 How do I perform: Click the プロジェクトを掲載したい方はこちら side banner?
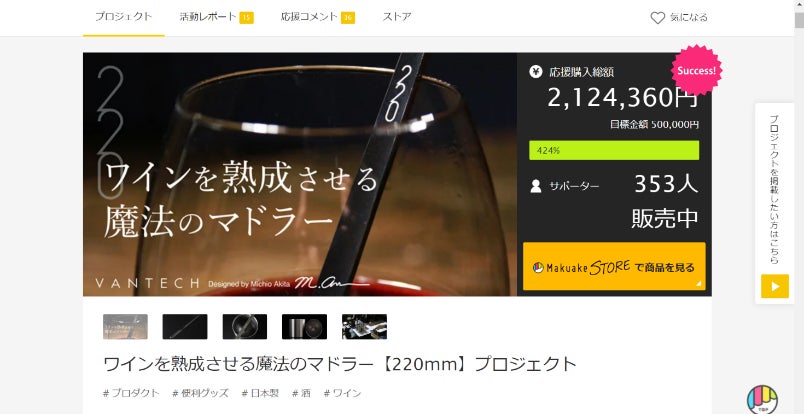pyautogui.click(x=774, y=203)
